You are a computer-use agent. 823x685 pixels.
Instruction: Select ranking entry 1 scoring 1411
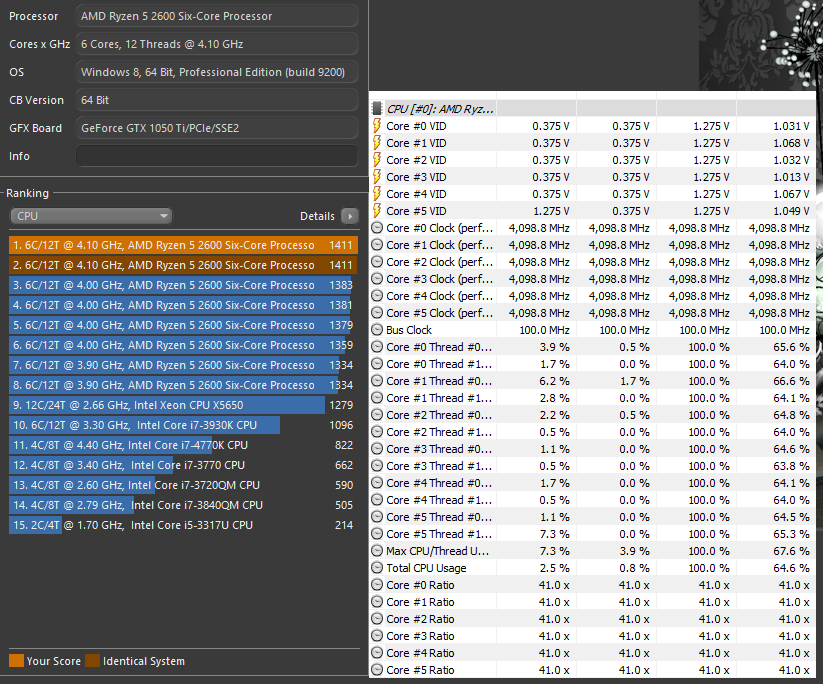[183, 245]
